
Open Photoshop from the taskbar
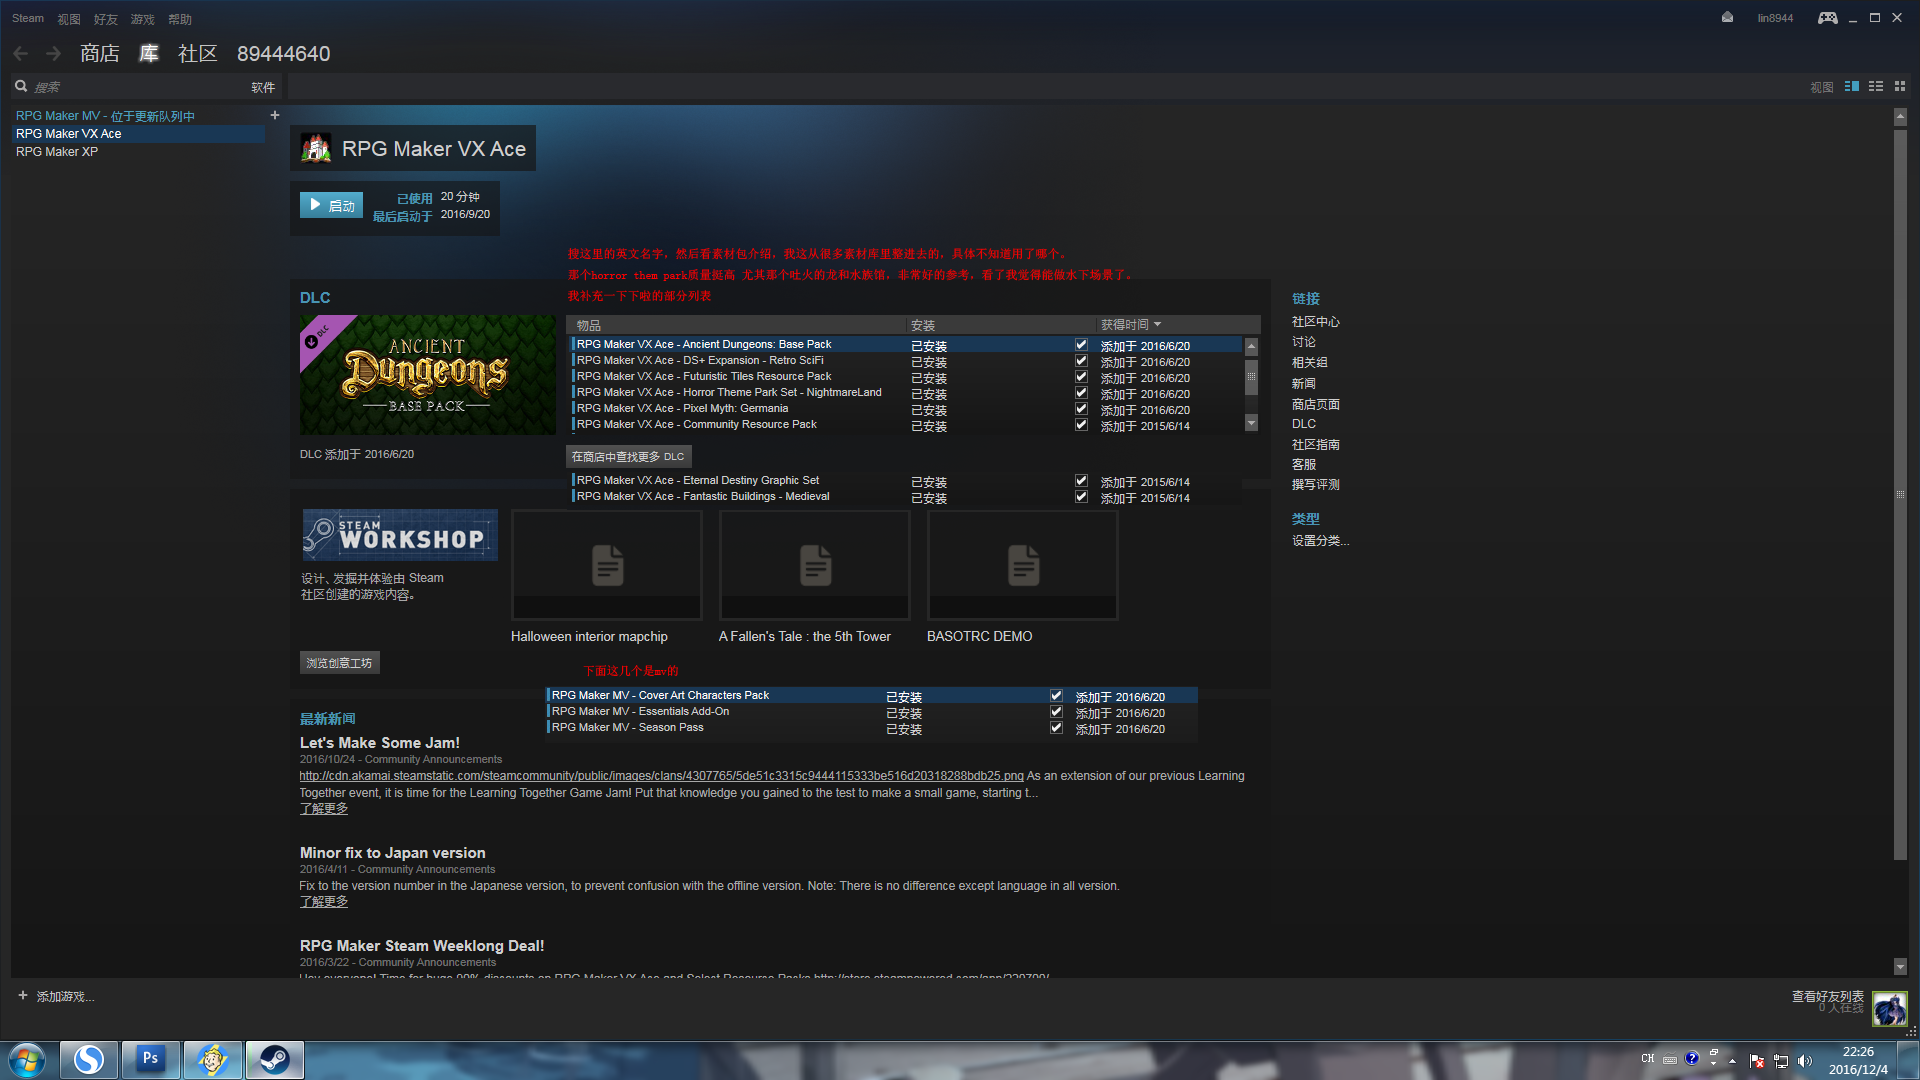point(151,1060)
